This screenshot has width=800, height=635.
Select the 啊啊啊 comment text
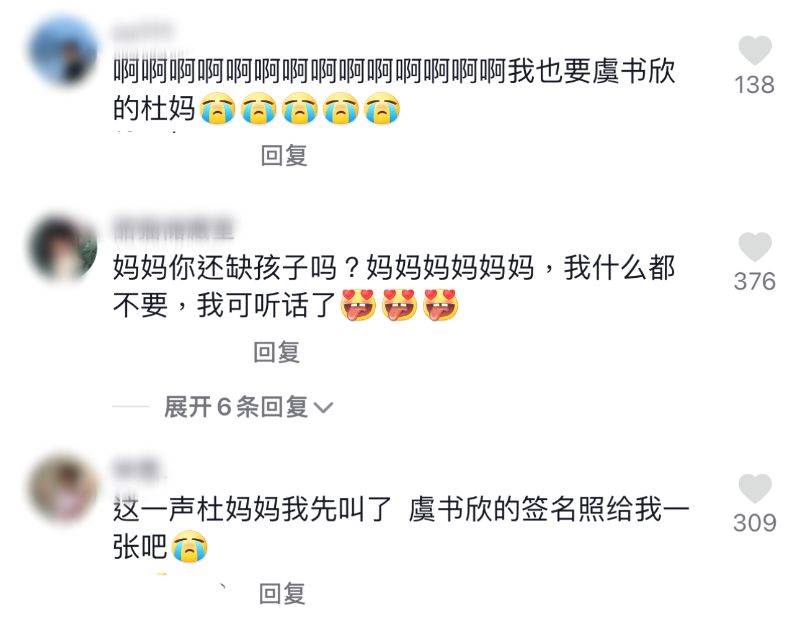(x=394, y=90)
